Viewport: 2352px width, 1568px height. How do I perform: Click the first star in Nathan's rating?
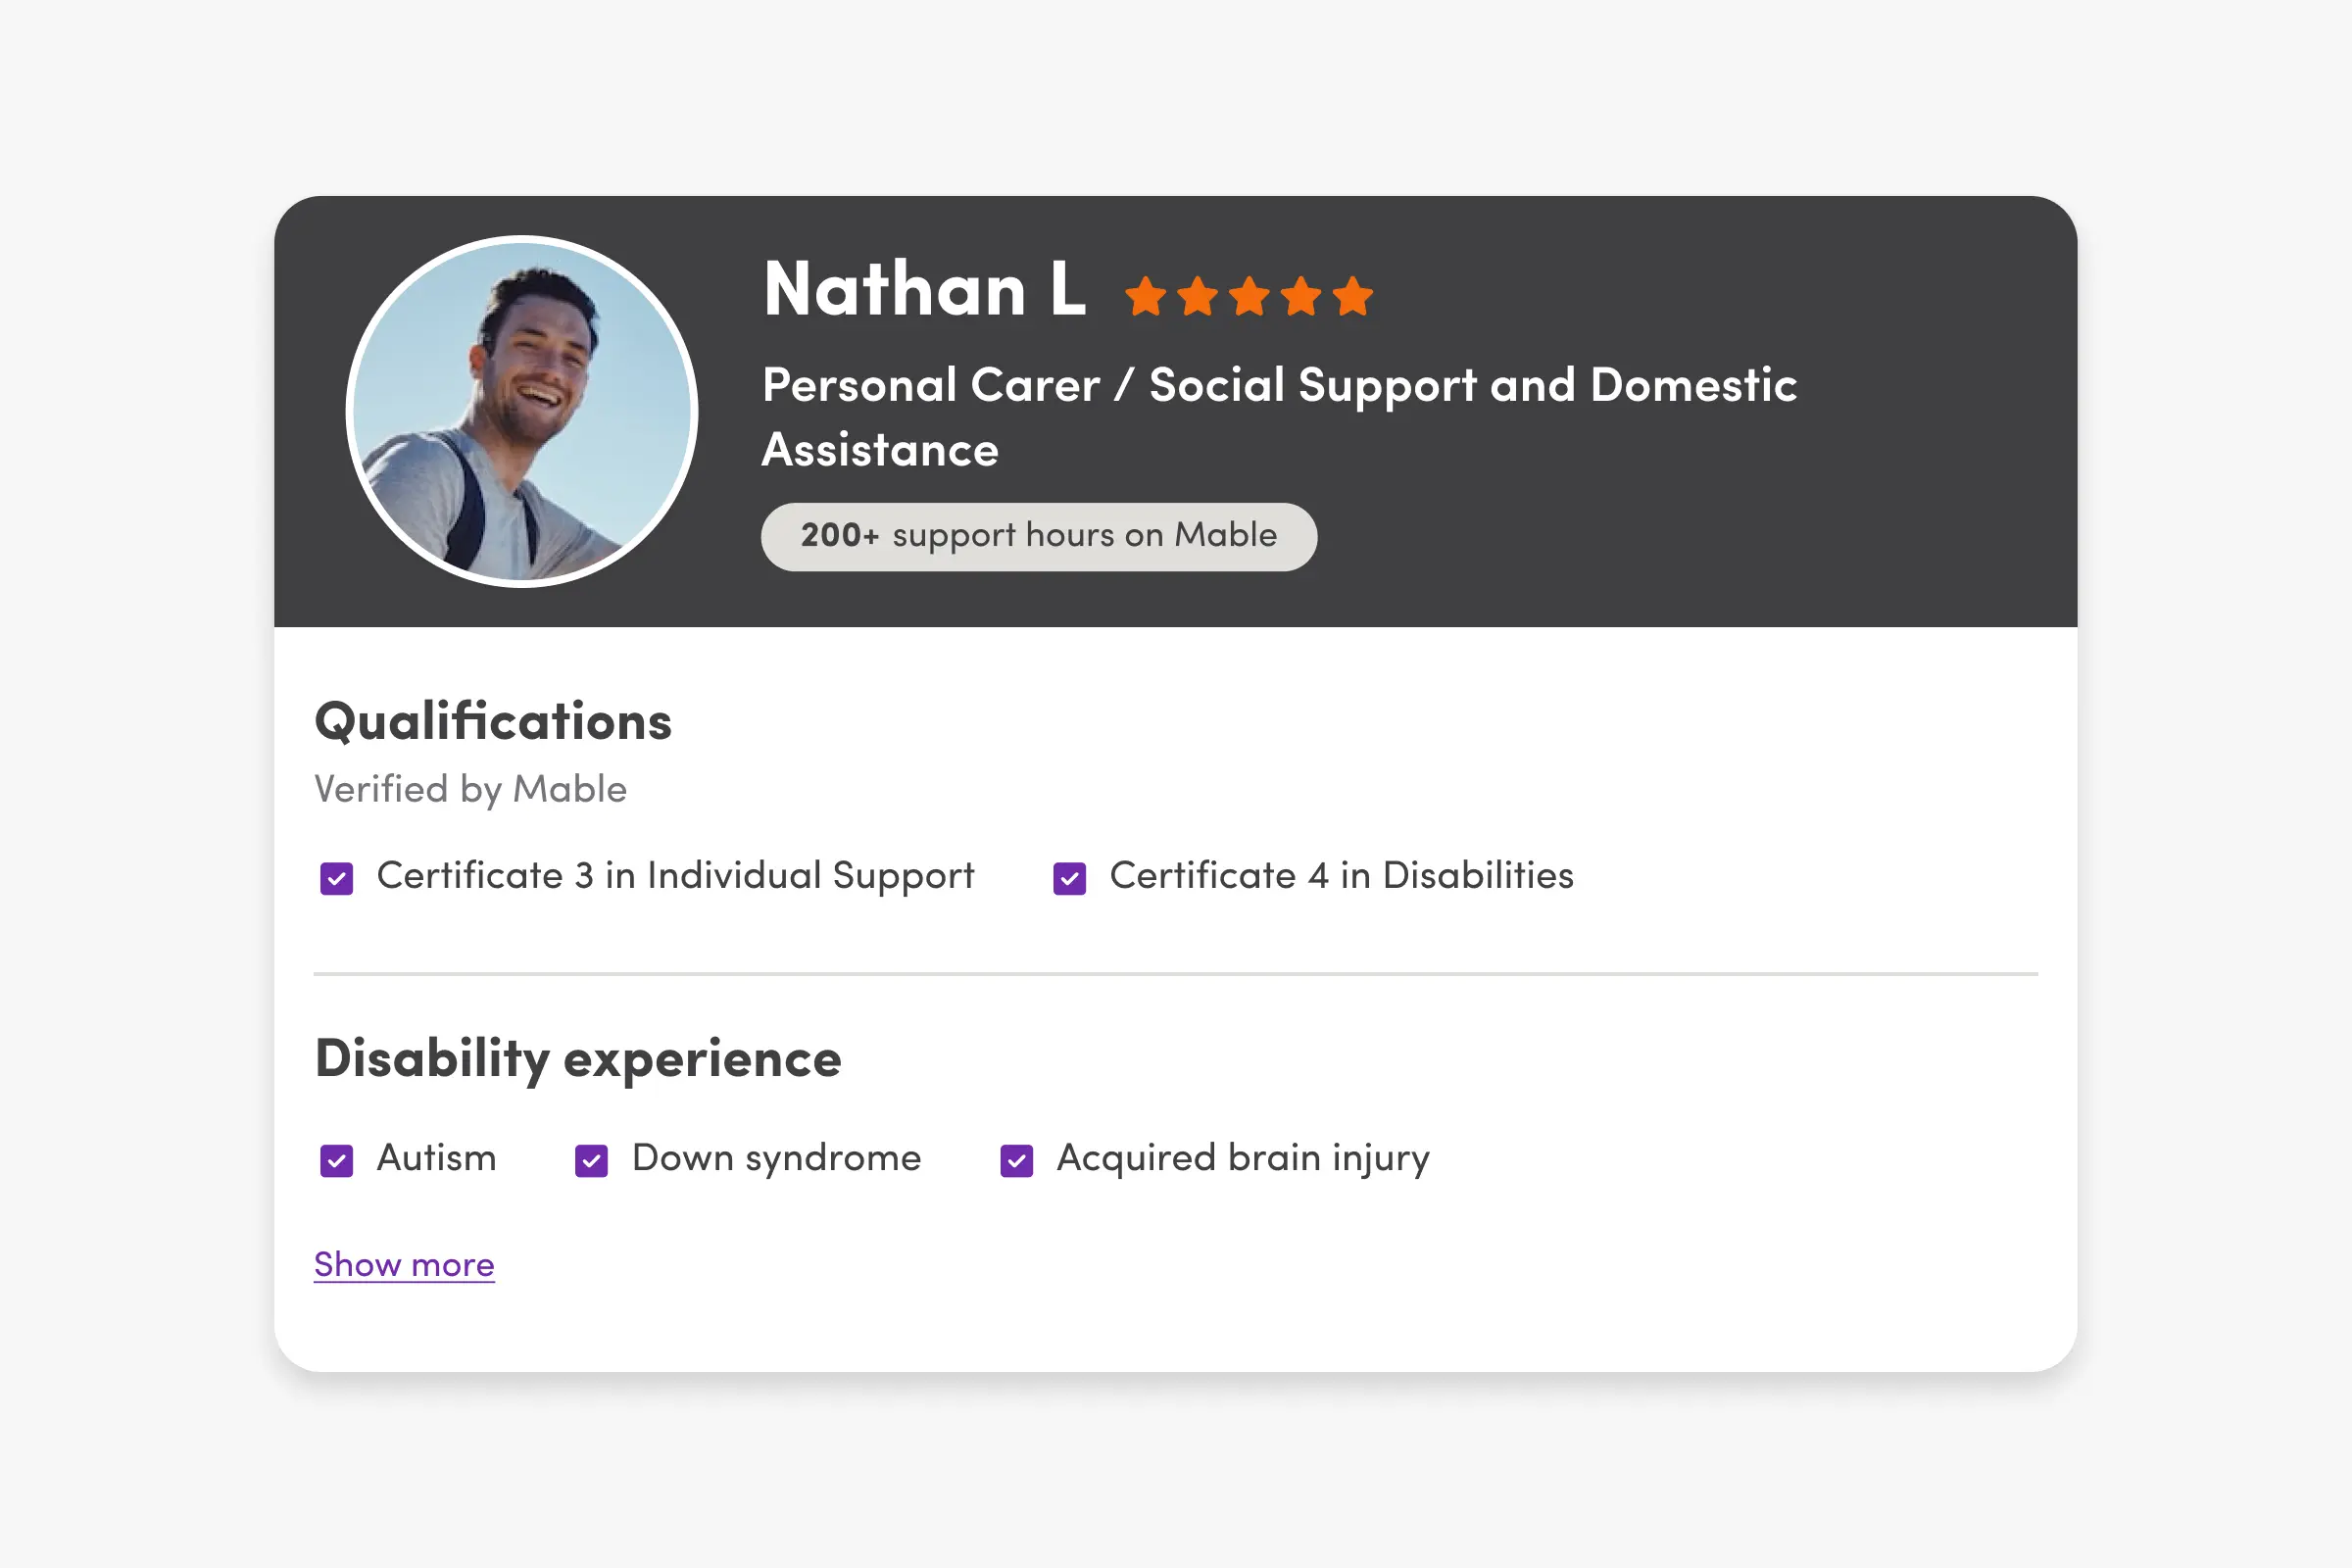[x=1145, y=297]
